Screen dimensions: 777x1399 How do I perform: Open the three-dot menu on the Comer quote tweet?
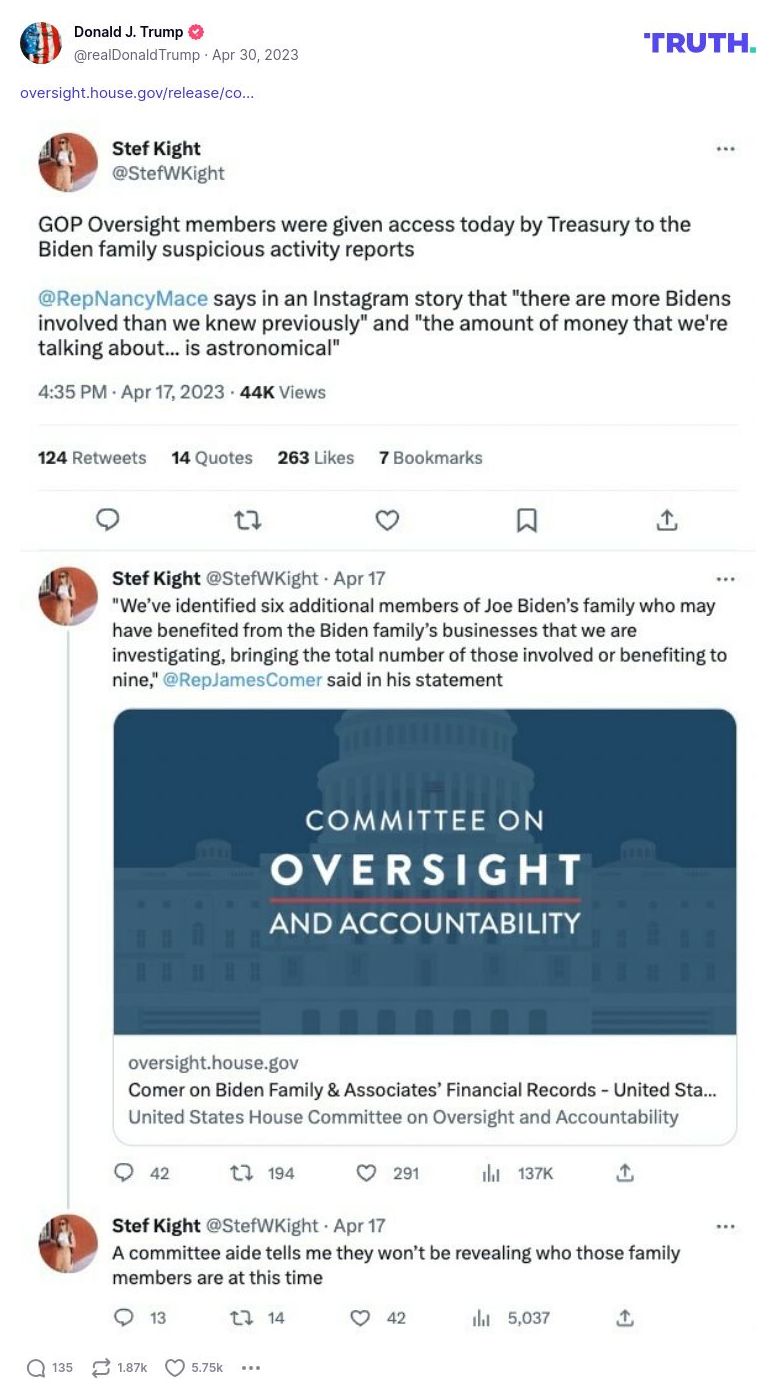(726, 579)
